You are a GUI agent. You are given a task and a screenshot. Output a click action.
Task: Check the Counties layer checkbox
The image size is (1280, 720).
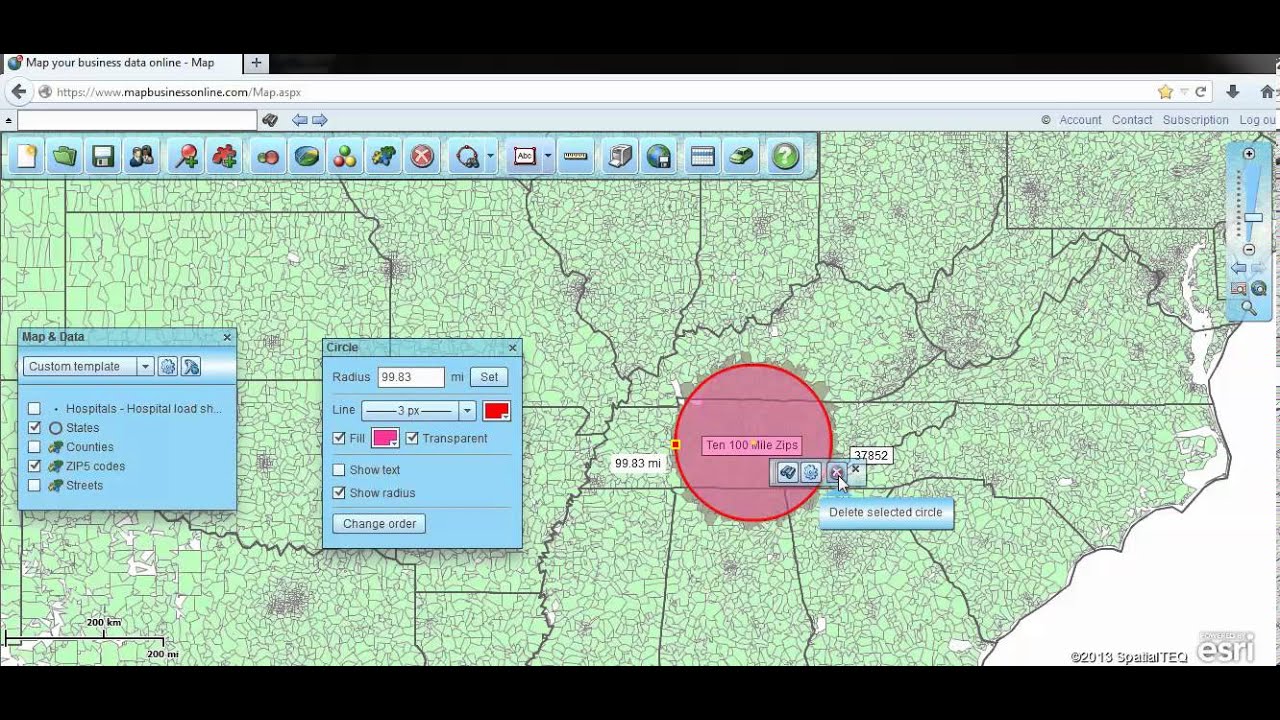point(35,447)
